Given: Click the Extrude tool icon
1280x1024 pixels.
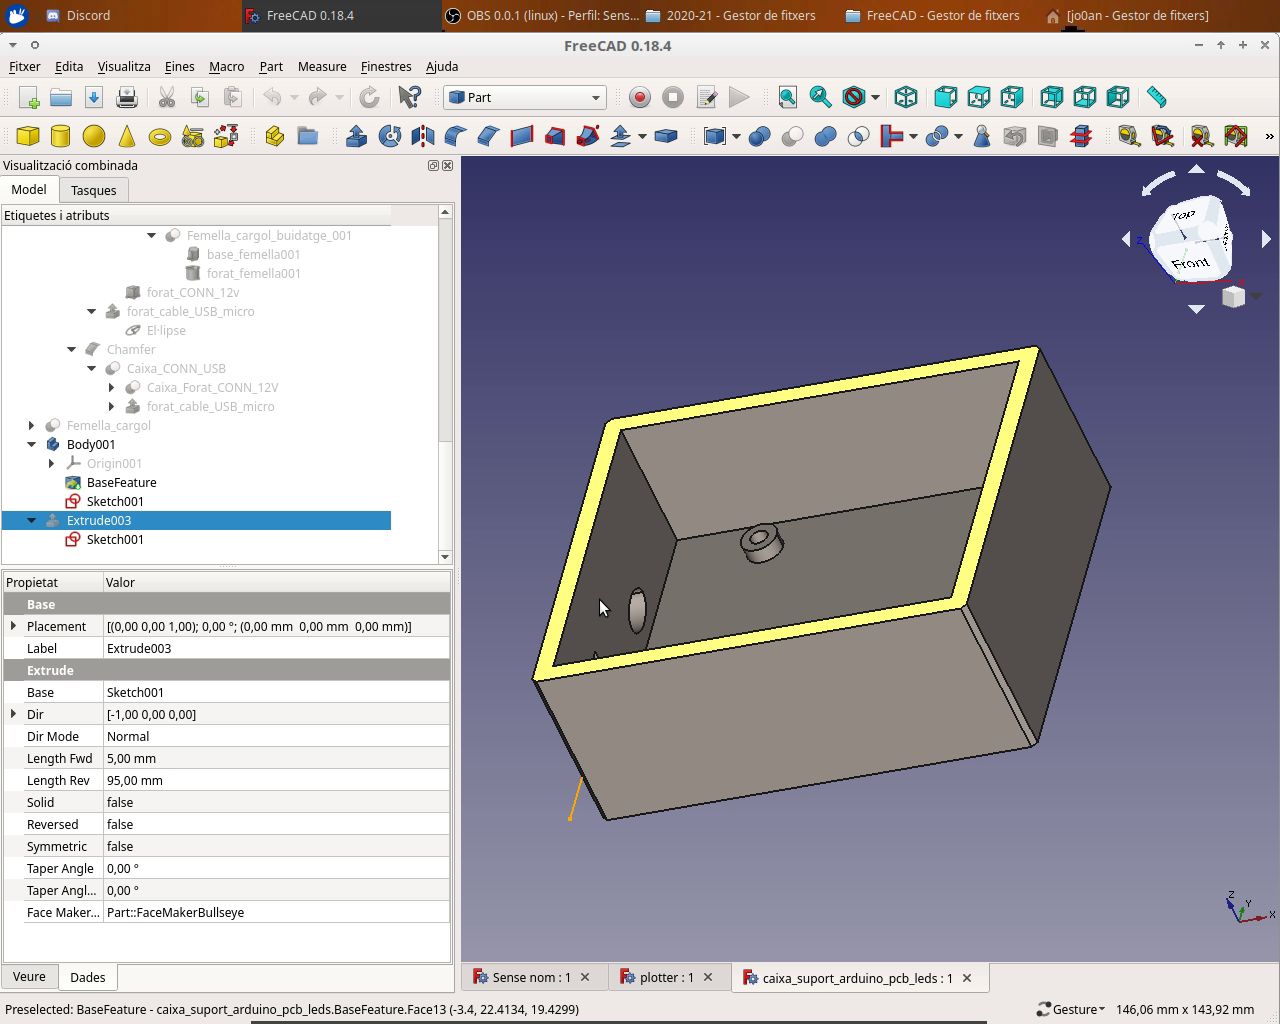Looking at the screenshot, I should (x=356, y=136).
